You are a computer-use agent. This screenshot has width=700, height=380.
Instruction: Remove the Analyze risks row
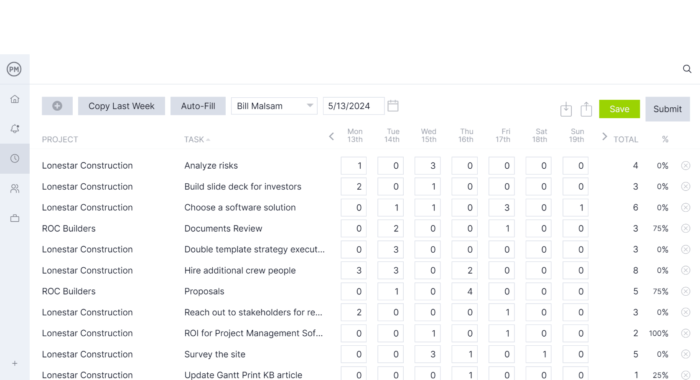tap(686, 166)
